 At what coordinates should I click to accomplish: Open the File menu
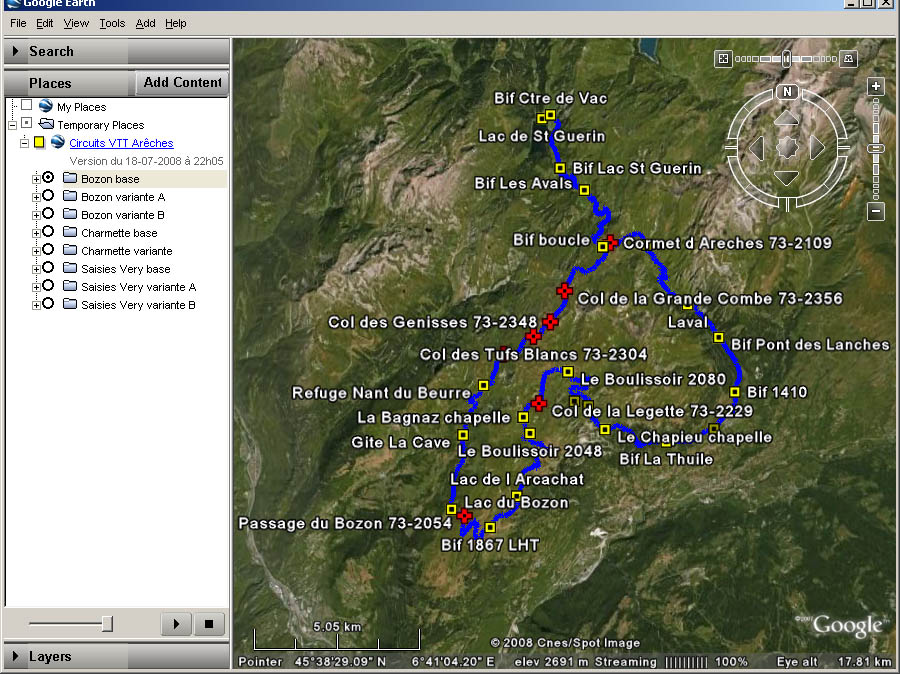click(18, 24)
